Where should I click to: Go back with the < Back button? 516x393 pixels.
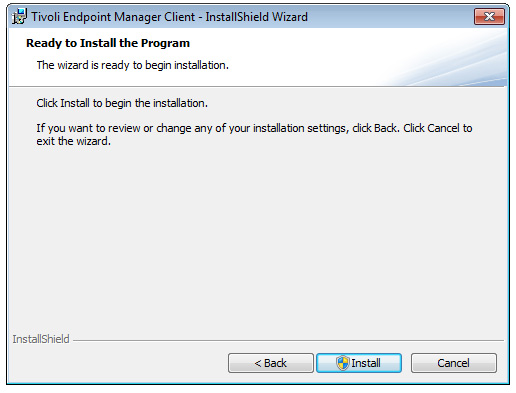271,363
